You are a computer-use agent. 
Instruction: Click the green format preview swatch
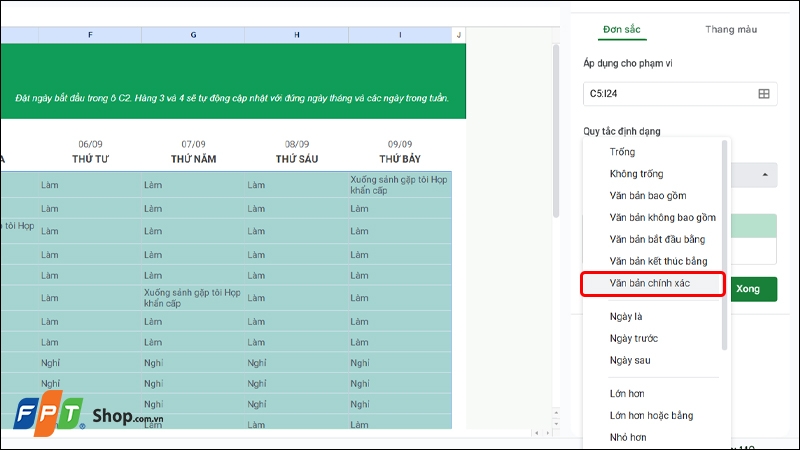pyautogui.click(x=754, y=226)
